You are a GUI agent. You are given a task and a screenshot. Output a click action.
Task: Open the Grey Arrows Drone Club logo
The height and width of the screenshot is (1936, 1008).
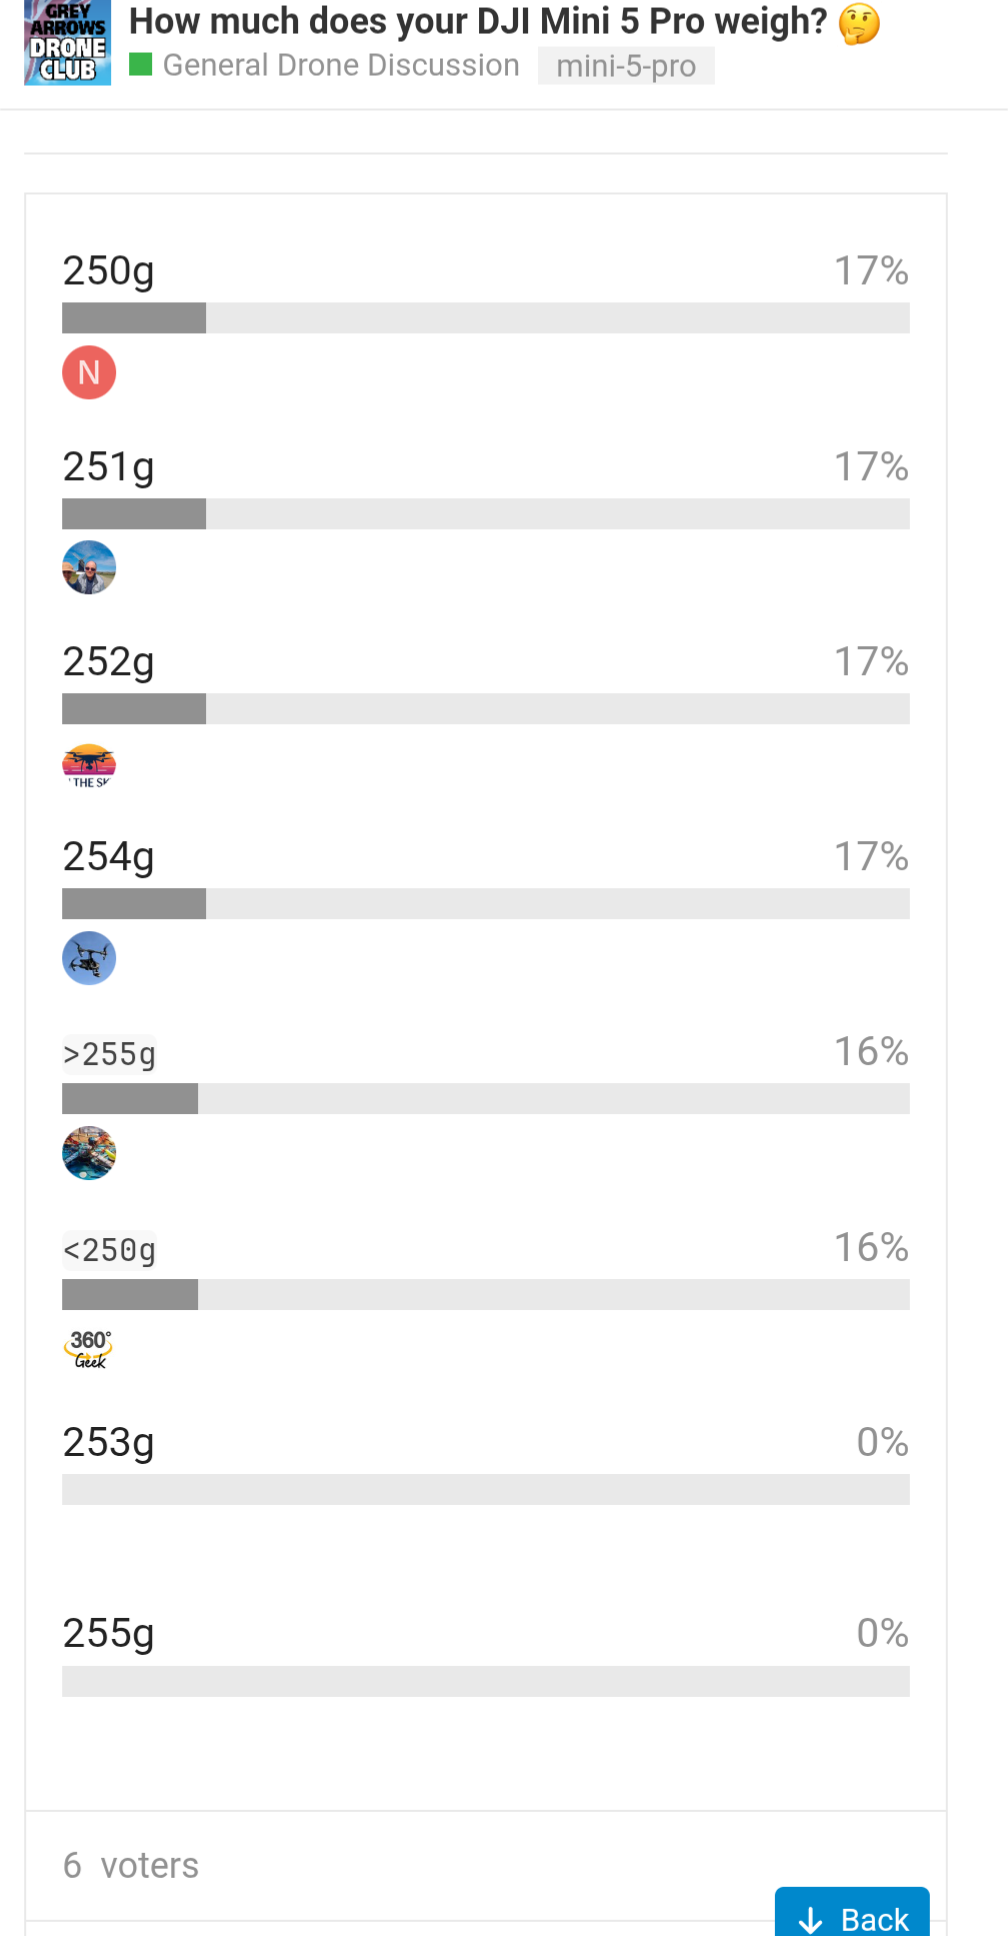tap(67, 43)
